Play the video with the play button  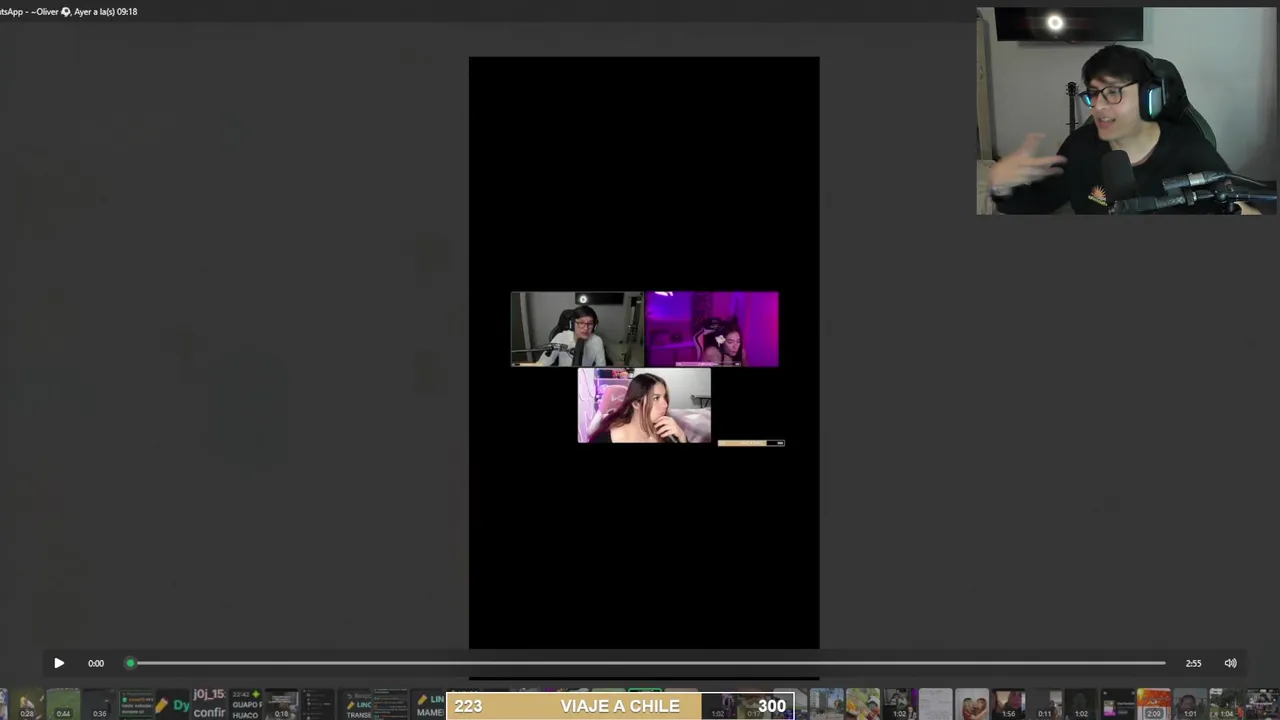point(59,663)
